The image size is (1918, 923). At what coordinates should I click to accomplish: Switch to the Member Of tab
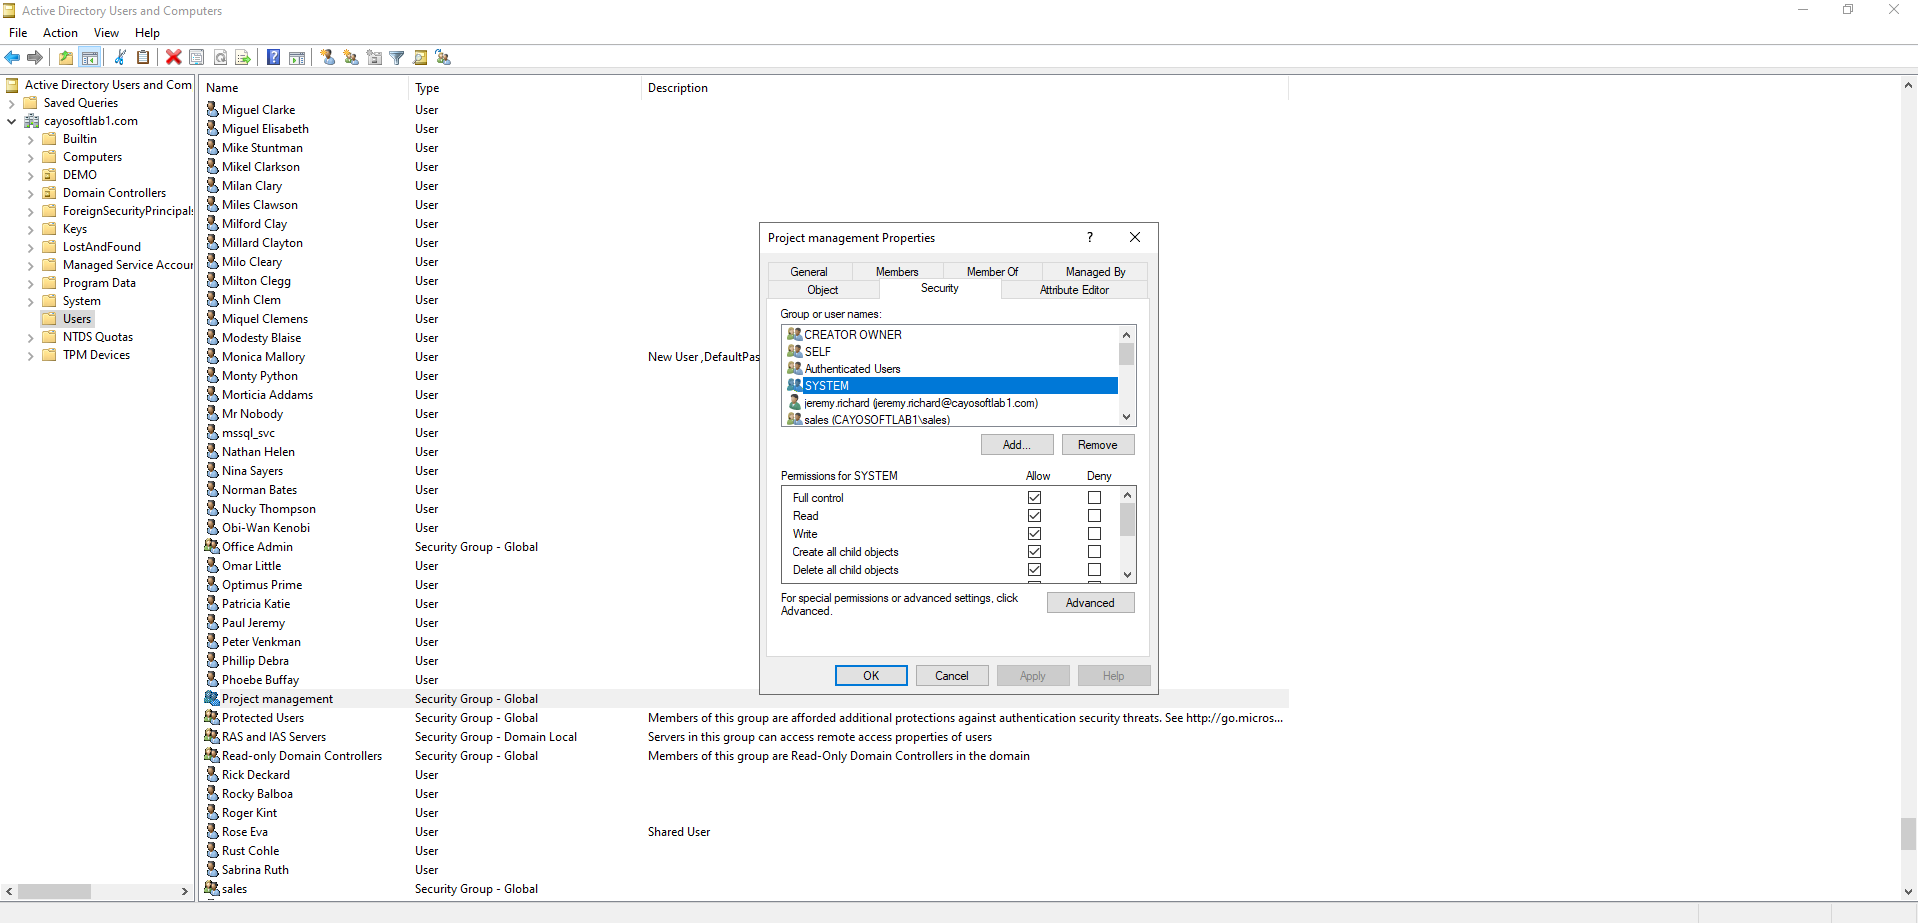coord(992,272)
